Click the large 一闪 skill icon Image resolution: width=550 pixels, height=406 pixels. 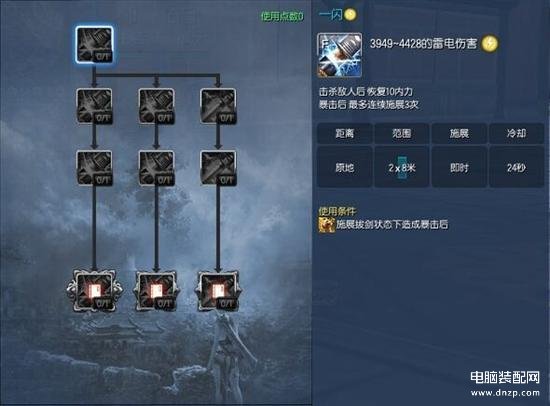[339, 55]
